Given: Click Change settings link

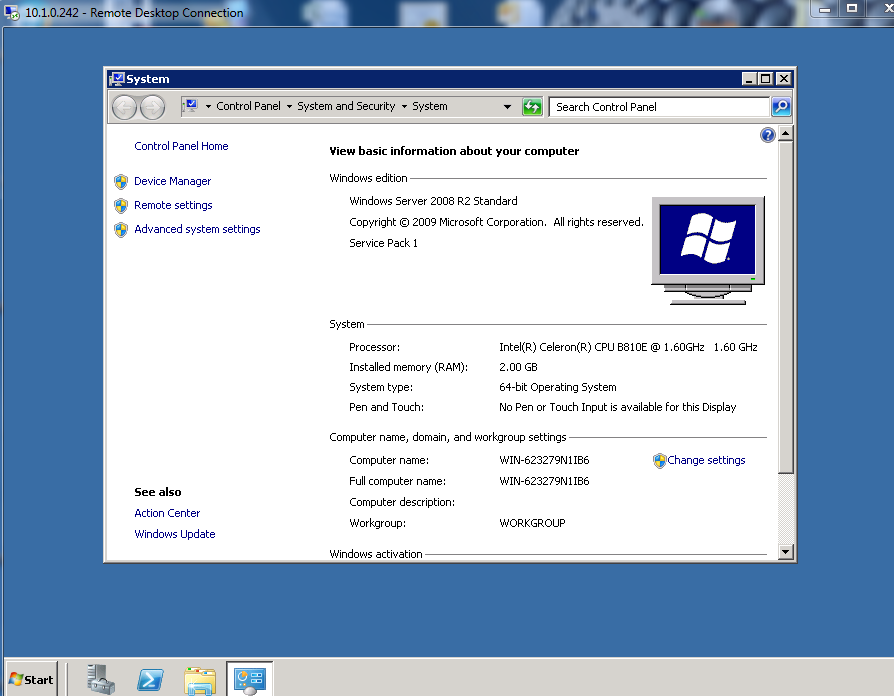Looking at the screenshot, I should click(706, 460).
